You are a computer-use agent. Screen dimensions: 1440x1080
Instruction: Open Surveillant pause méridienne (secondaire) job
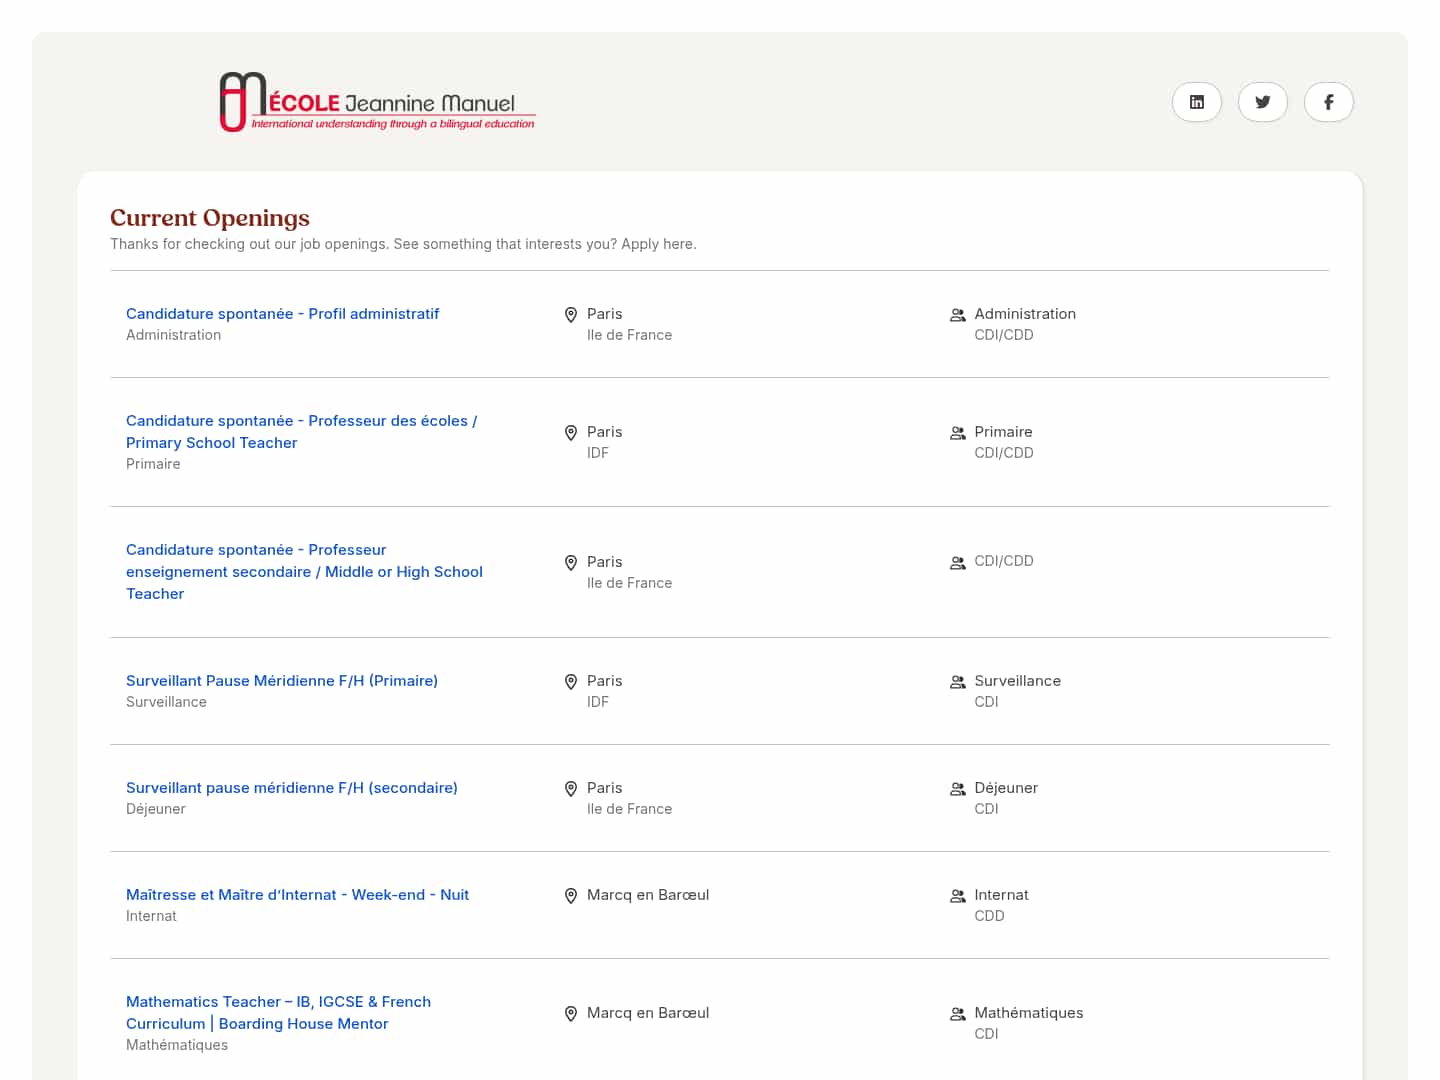(x=292, y=788)
